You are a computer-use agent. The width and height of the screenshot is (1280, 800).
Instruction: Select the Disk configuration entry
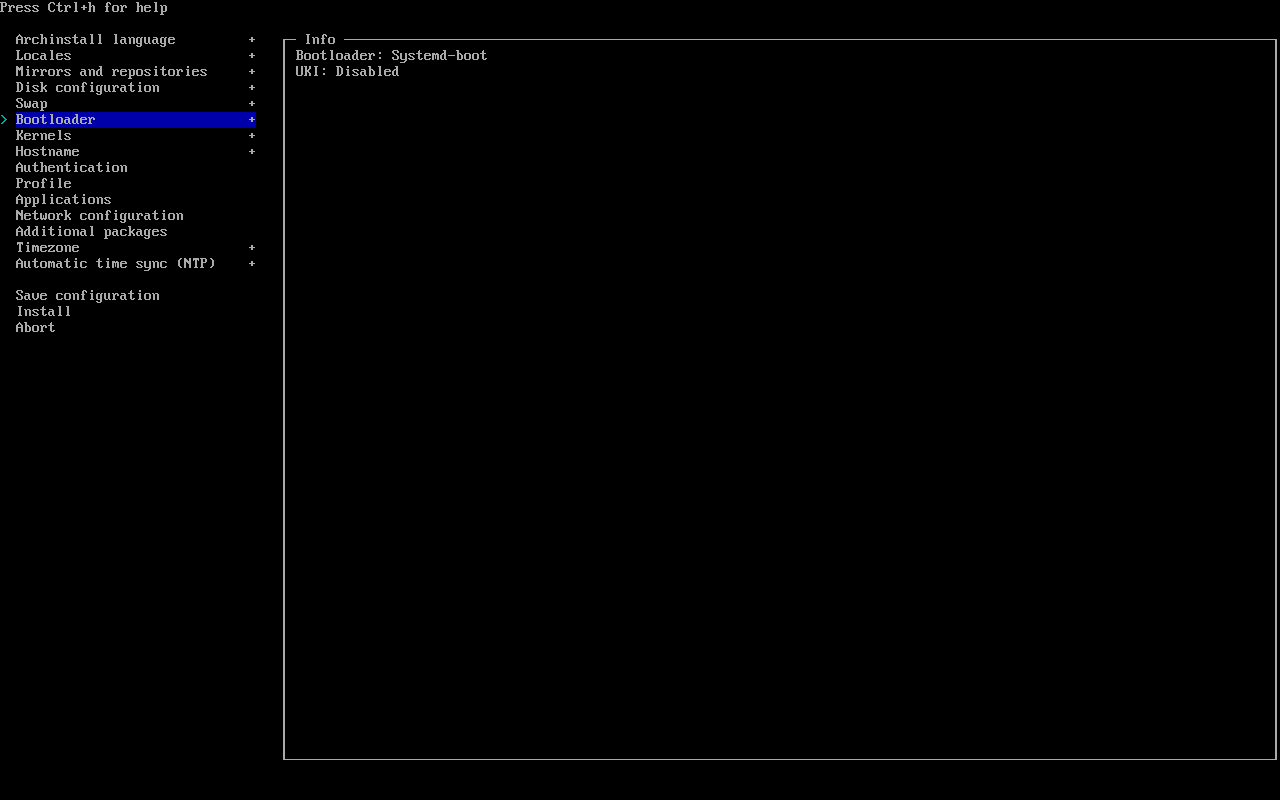(x=87, y=88)
